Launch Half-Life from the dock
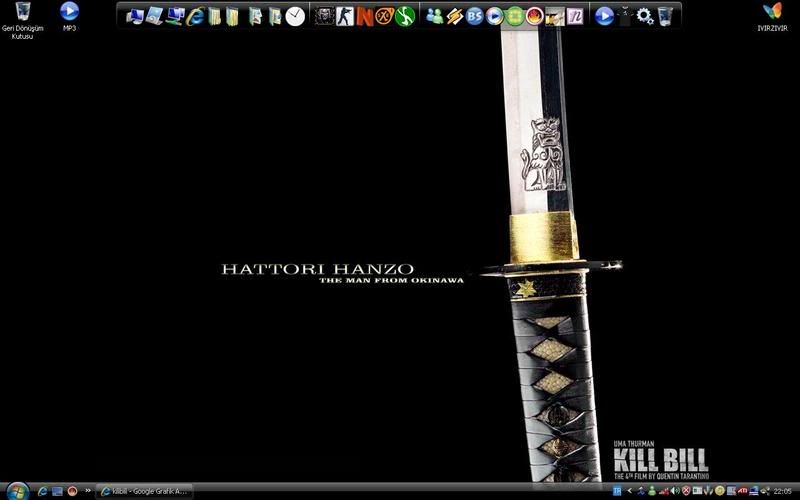 coord(384,17)
